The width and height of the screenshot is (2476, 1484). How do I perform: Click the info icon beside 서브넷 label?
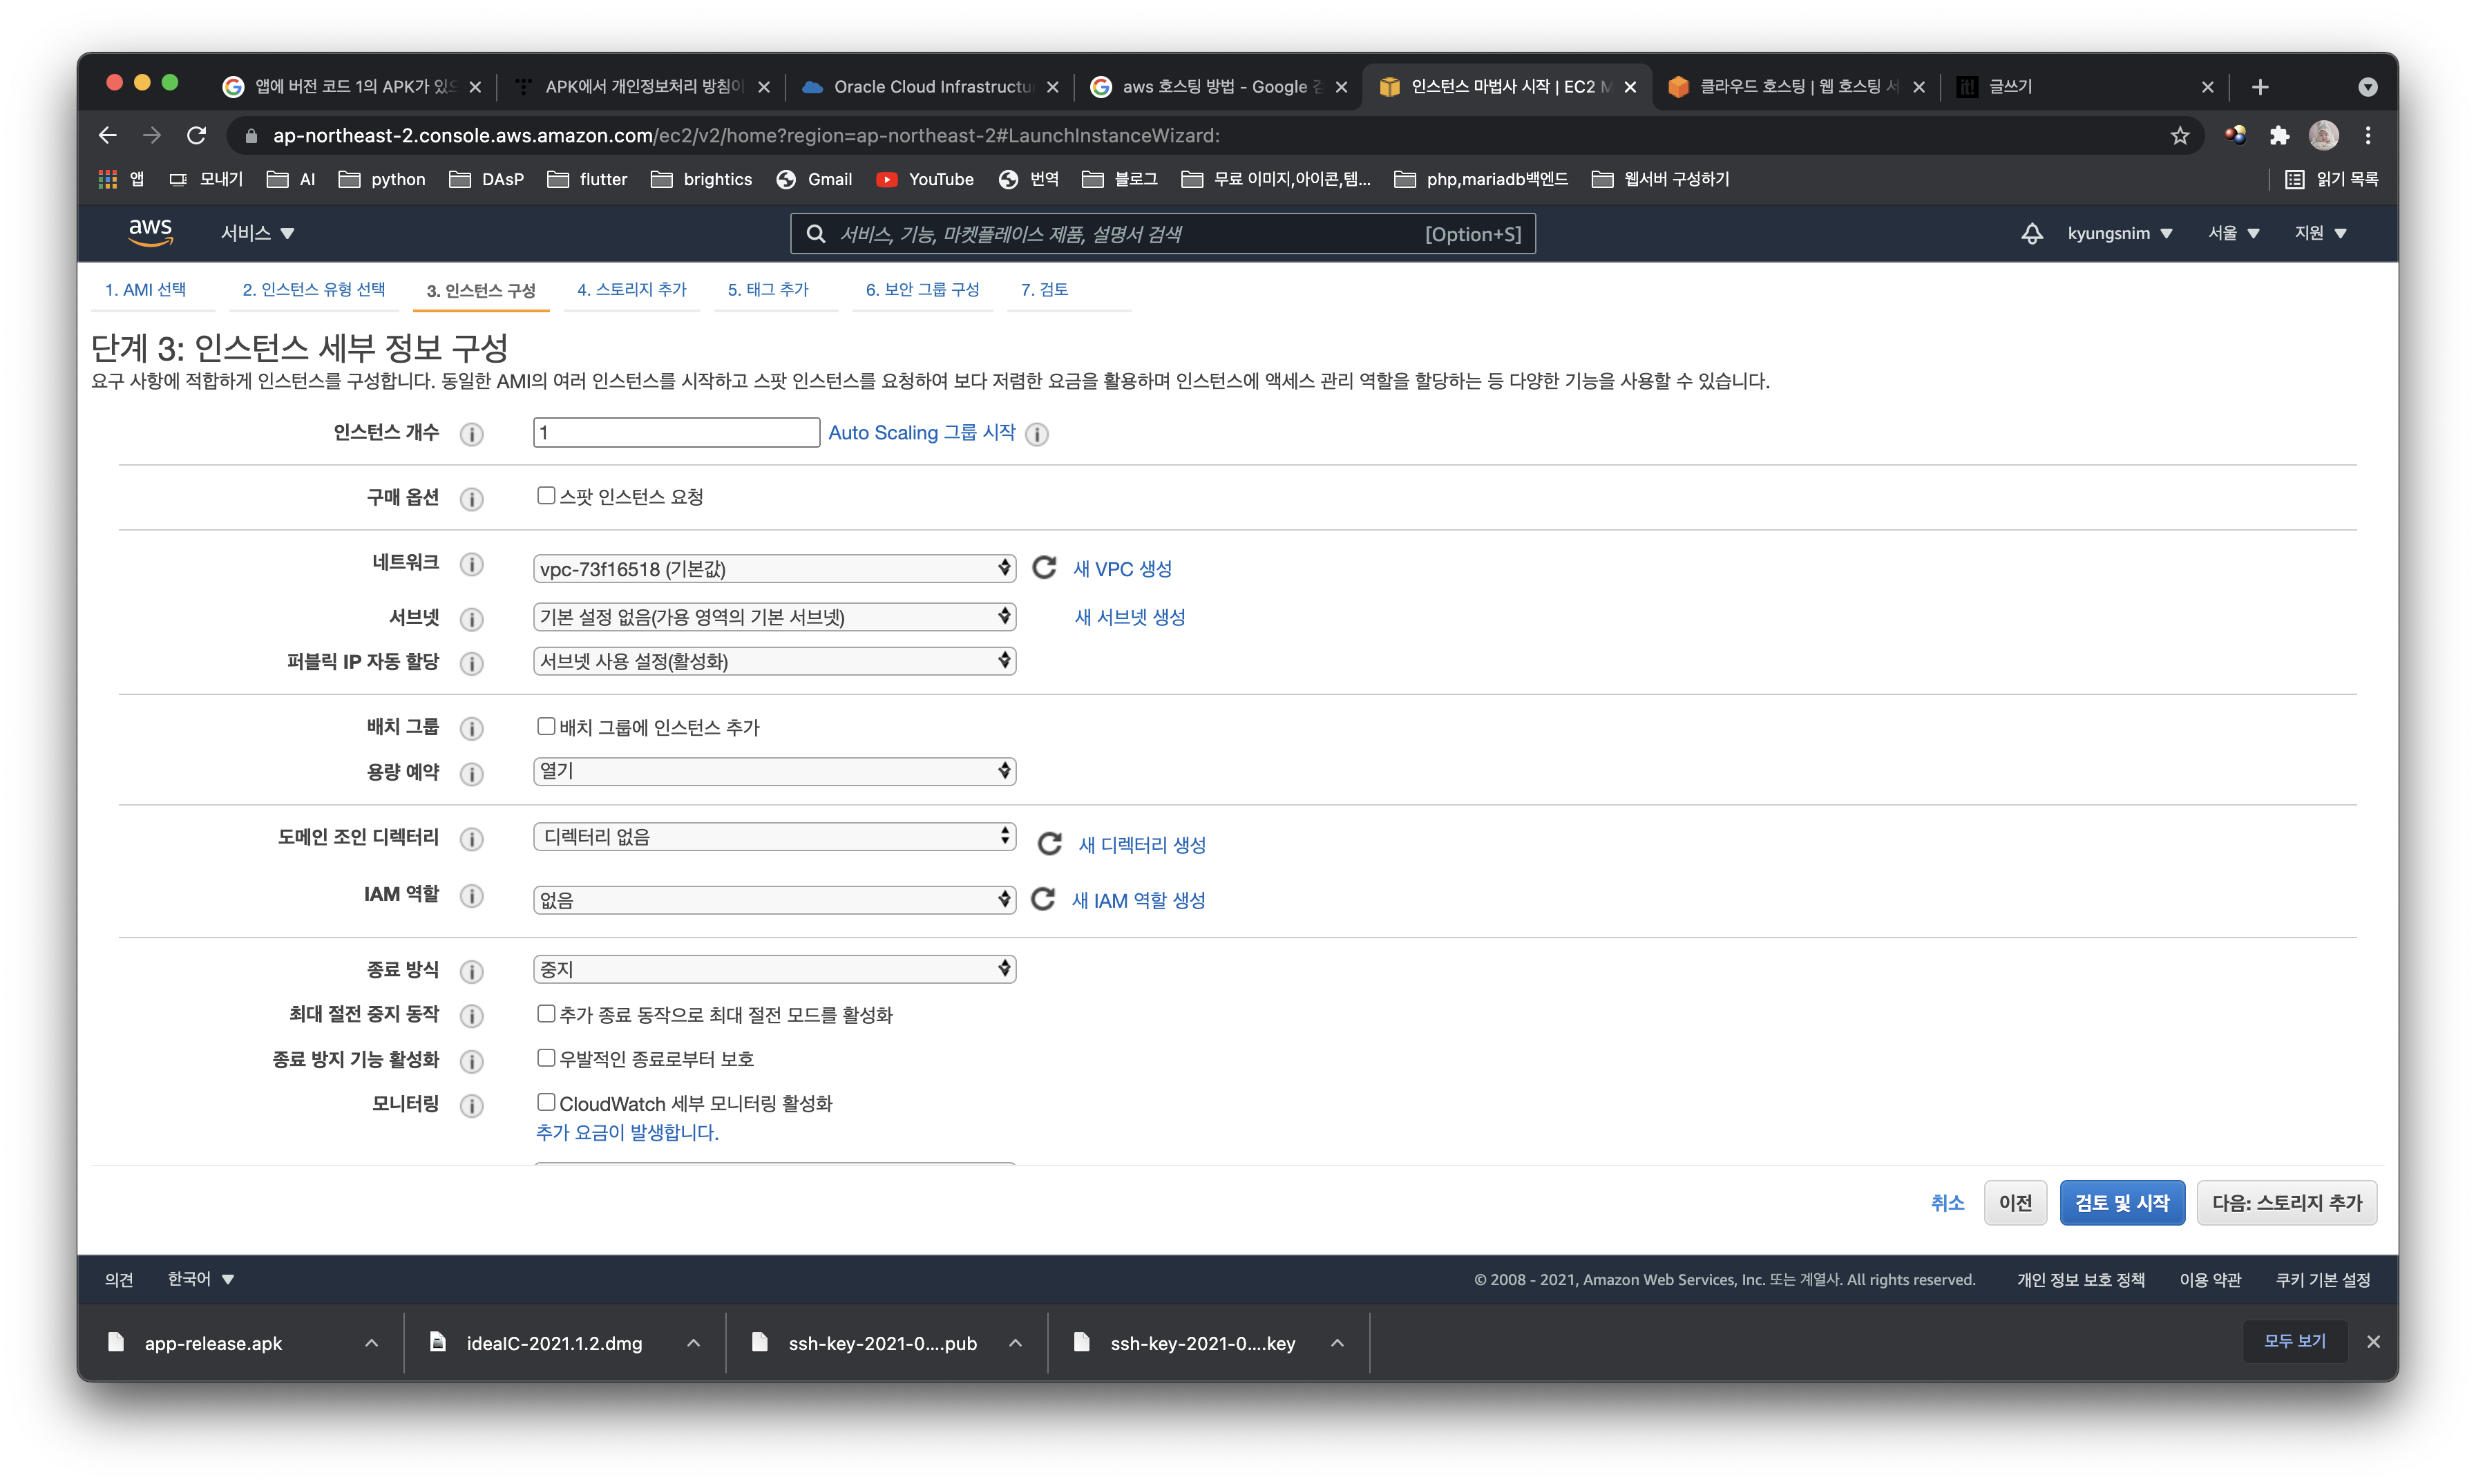tap(471, 619)
